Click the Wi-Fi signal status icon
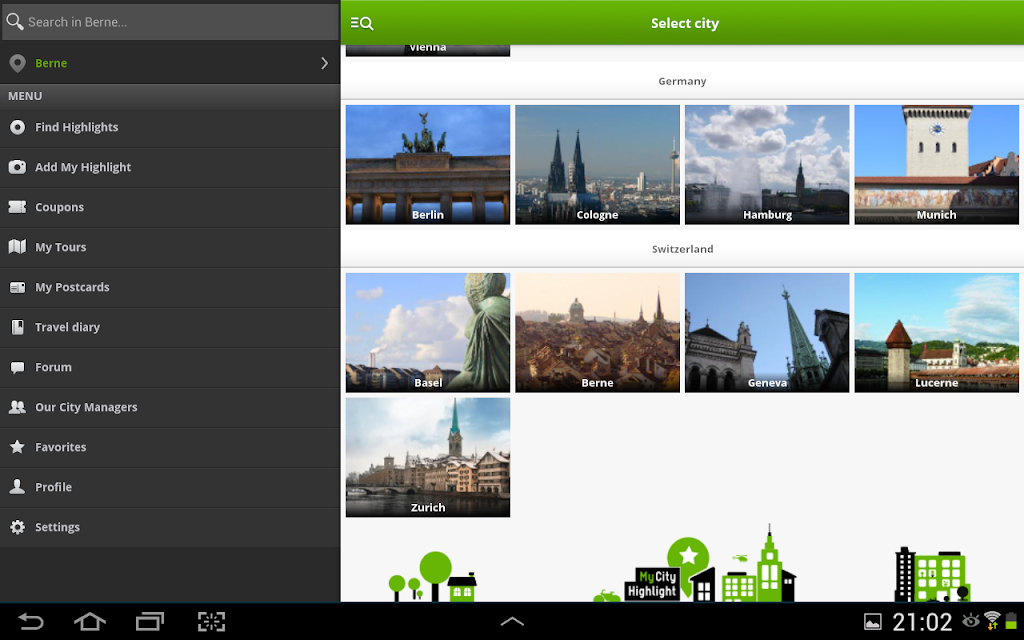This screenshot has height=640, width=1024. (x=992, y=620)
